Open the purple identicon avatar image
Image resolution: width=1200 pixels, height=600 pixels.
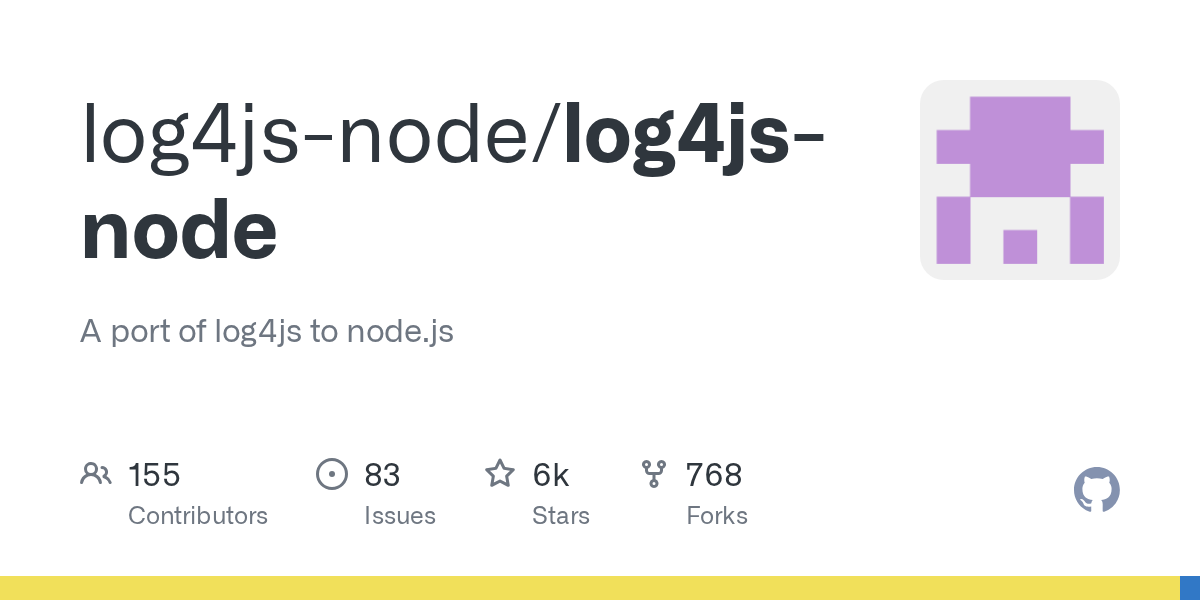1019,180
